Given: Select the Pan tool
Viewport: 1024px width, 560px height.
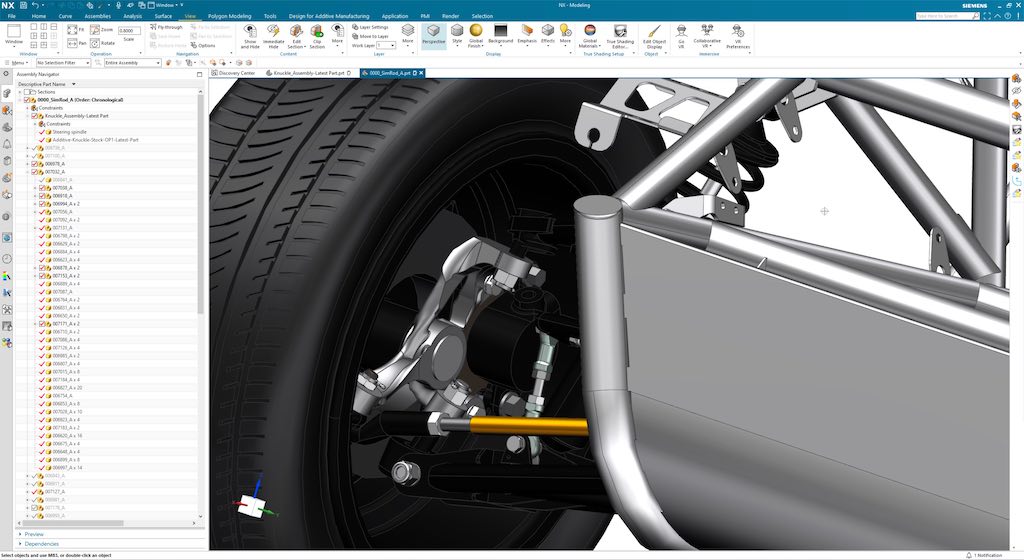Looking at the screenshot, I should 76,43.
